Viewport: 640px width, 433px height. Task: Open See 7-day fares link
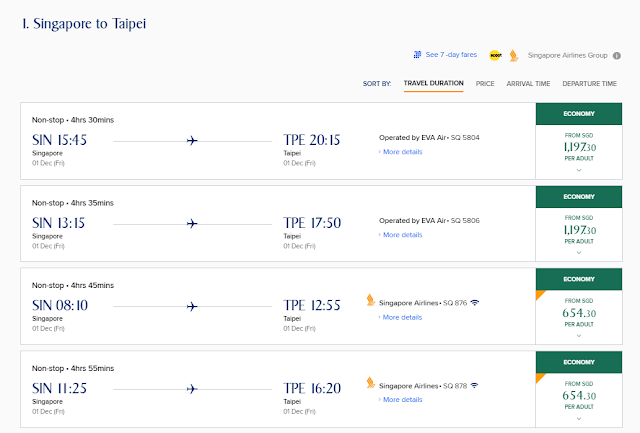451,55
